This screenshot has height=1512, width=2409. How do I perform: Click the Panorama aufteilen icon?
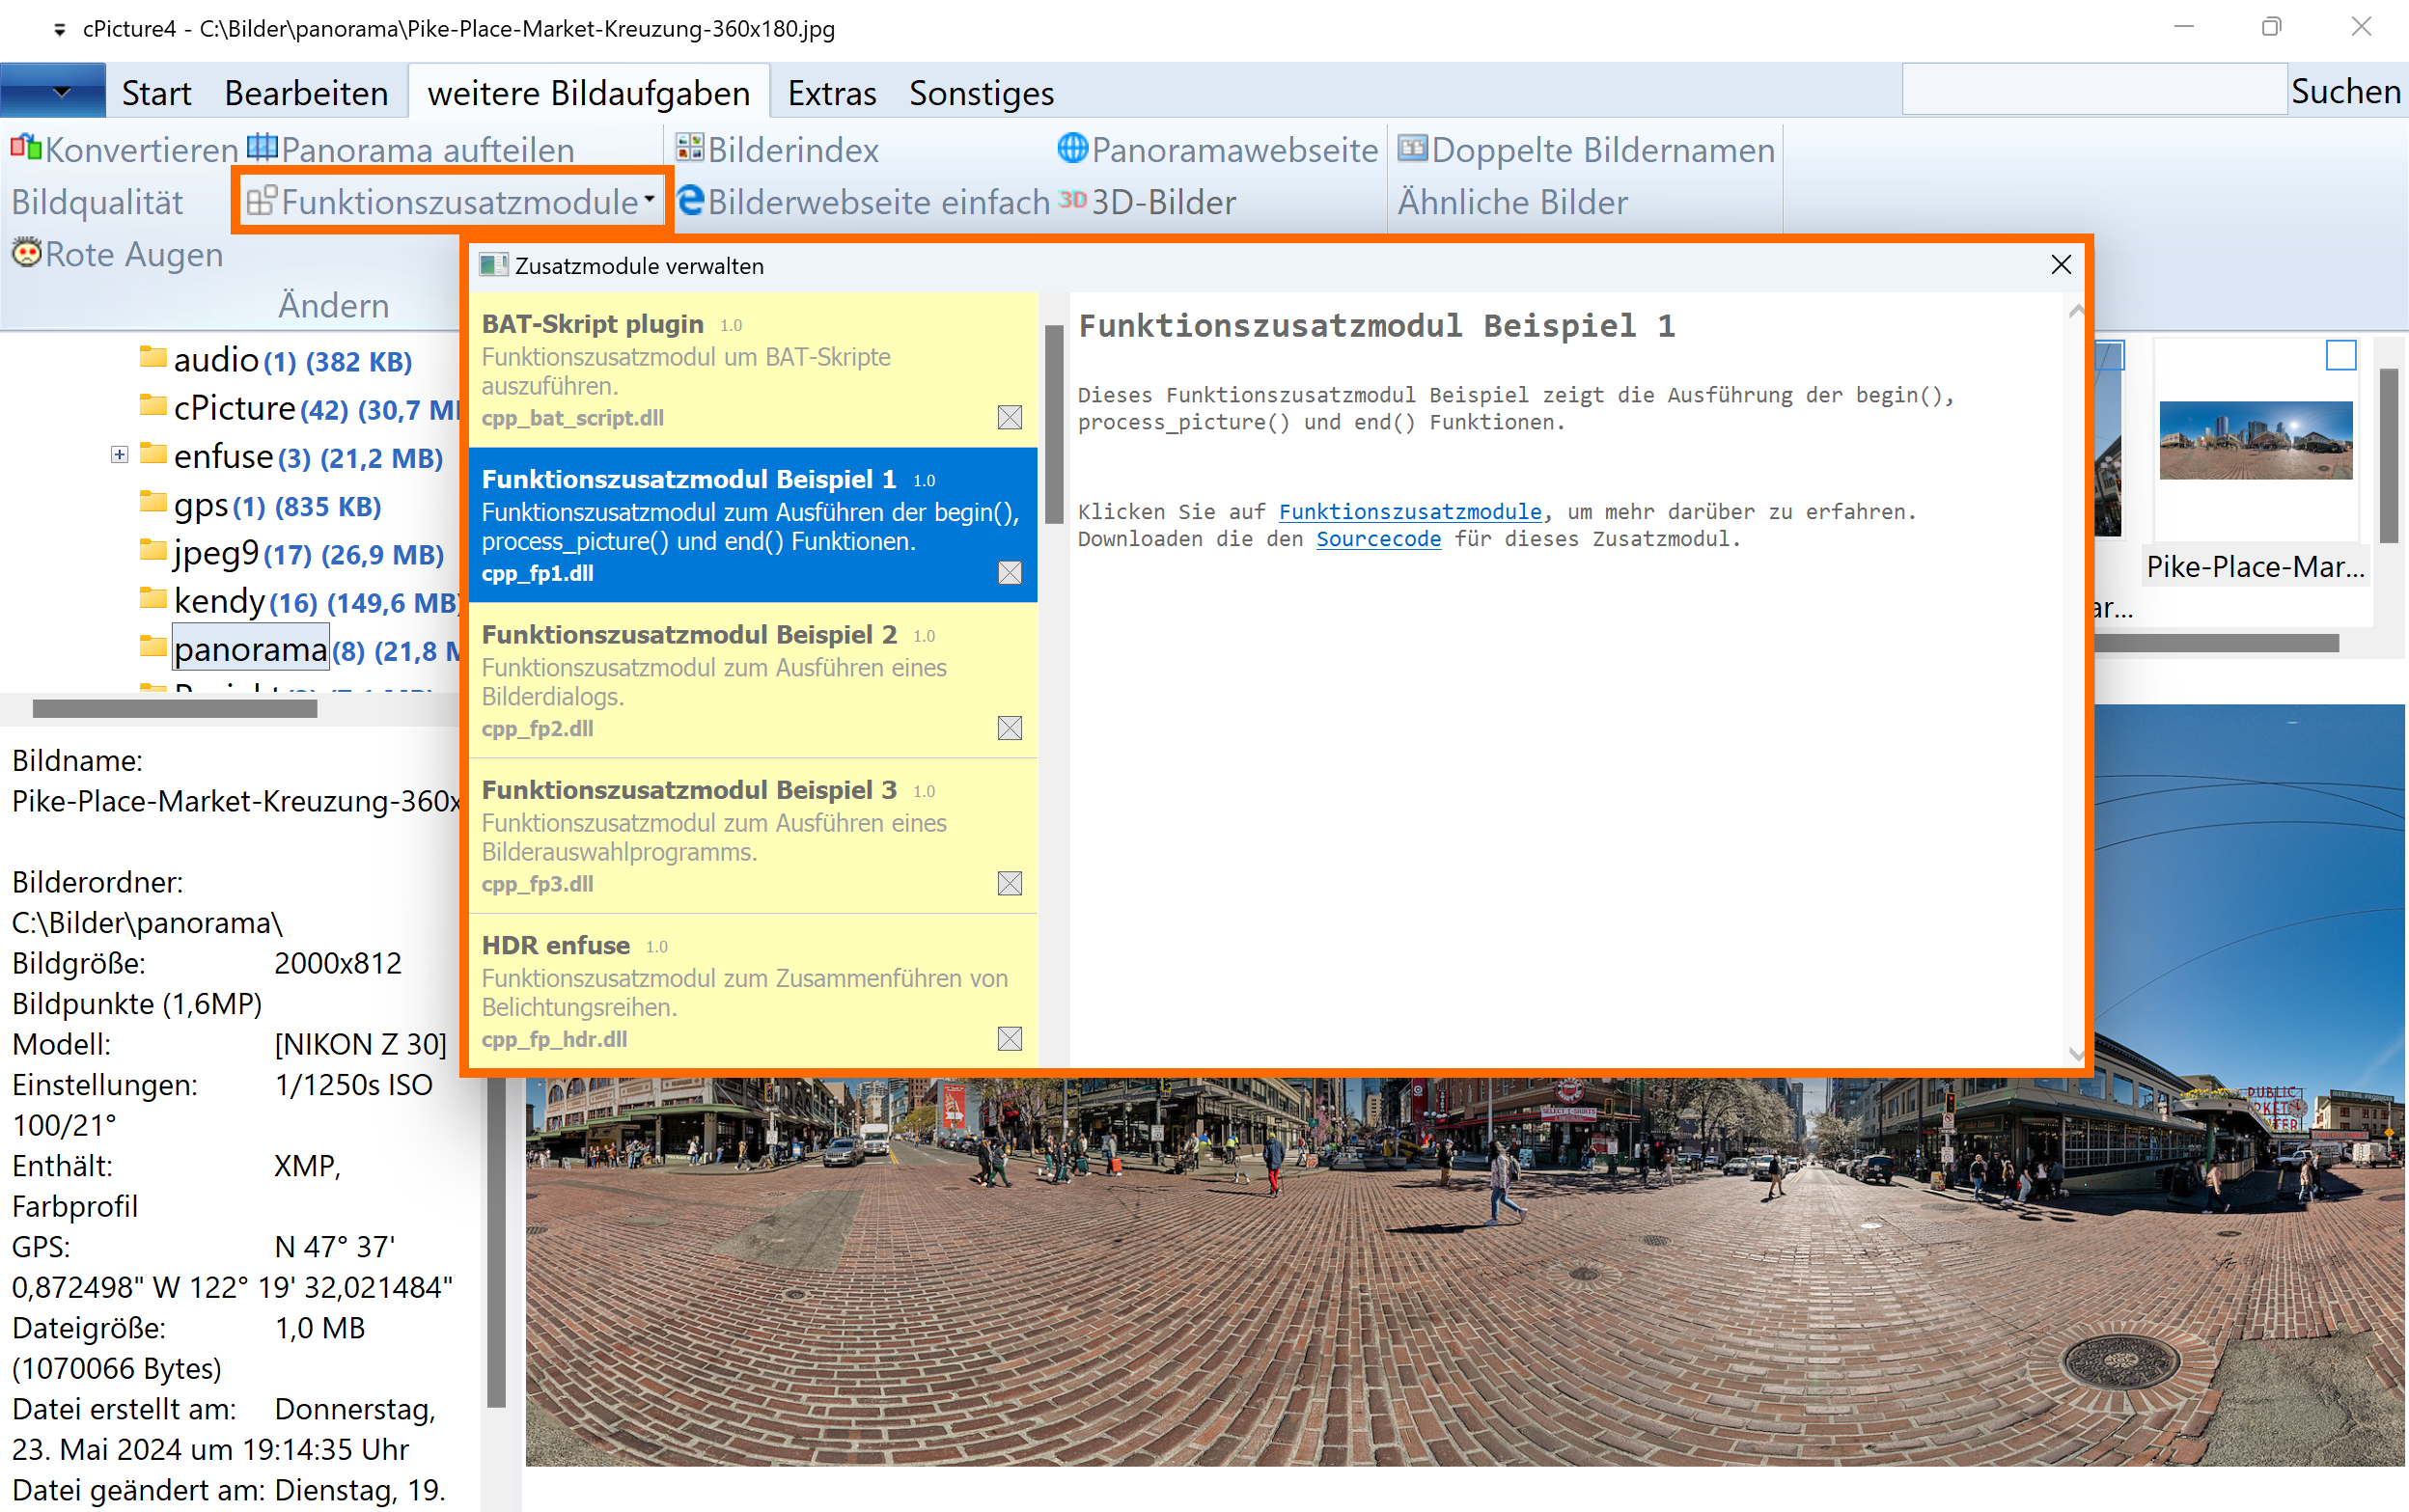[x=262, y=148]
